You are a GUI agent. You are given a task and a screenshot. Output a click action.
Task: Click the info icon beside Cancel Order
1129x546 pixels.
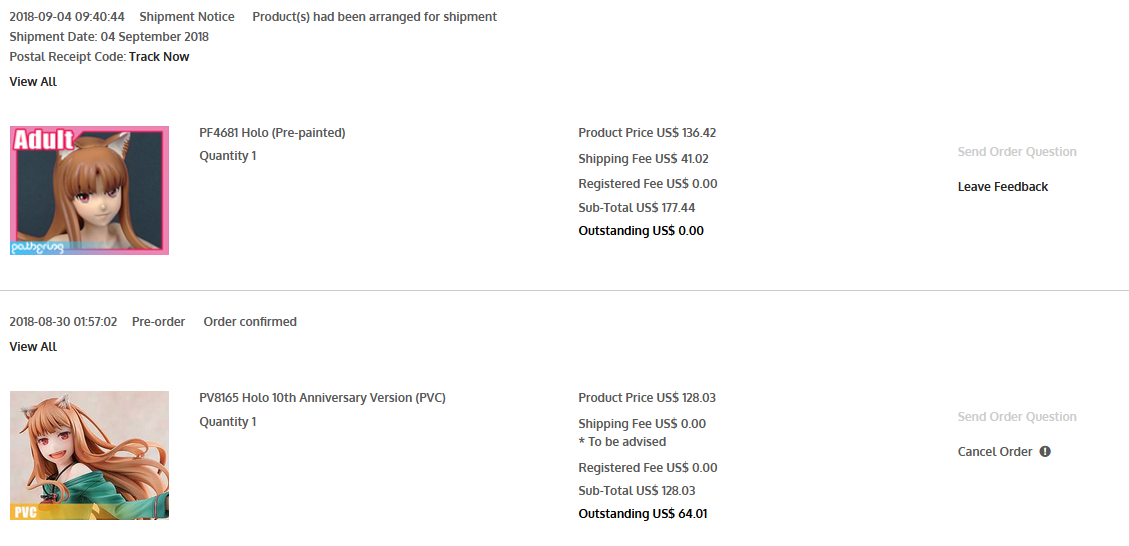(x=1045, y=452)
